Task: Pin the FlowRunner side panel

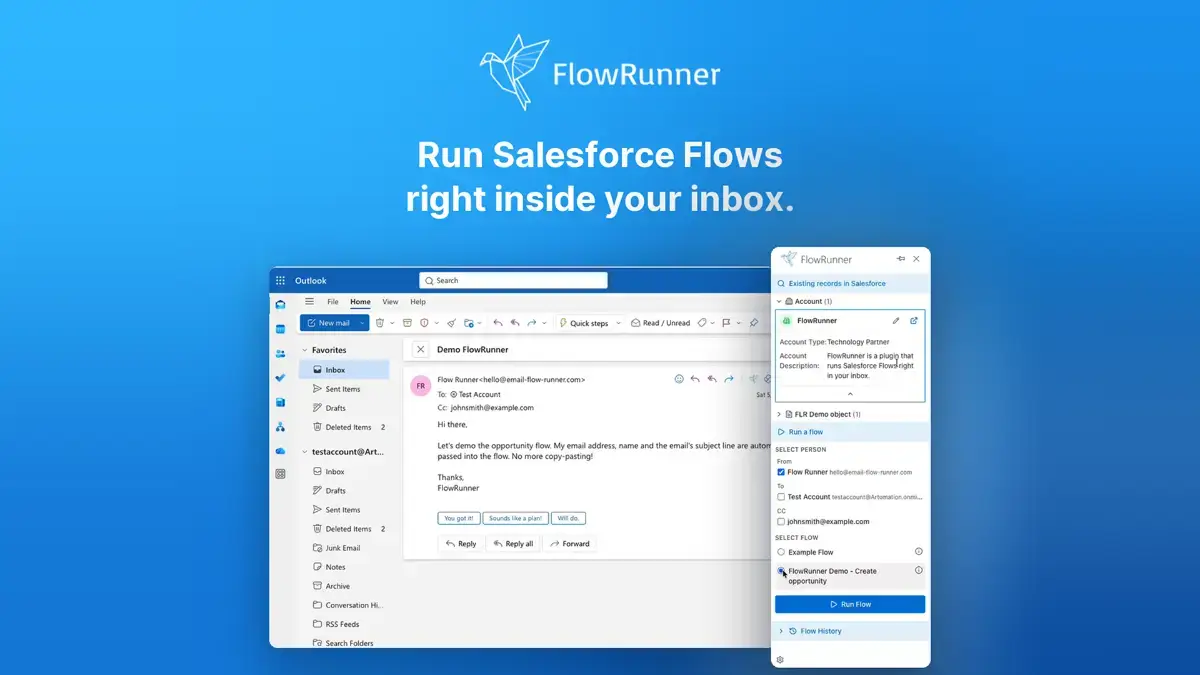Action: pos(901,259)
